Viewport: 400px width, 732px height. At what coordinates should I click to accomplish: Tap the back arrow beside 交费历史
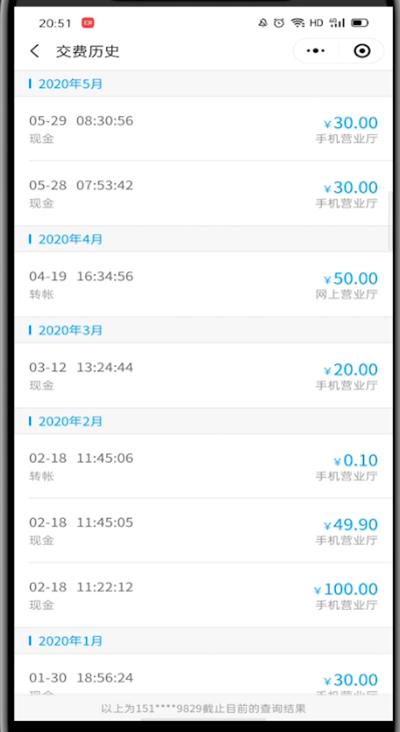35,51
